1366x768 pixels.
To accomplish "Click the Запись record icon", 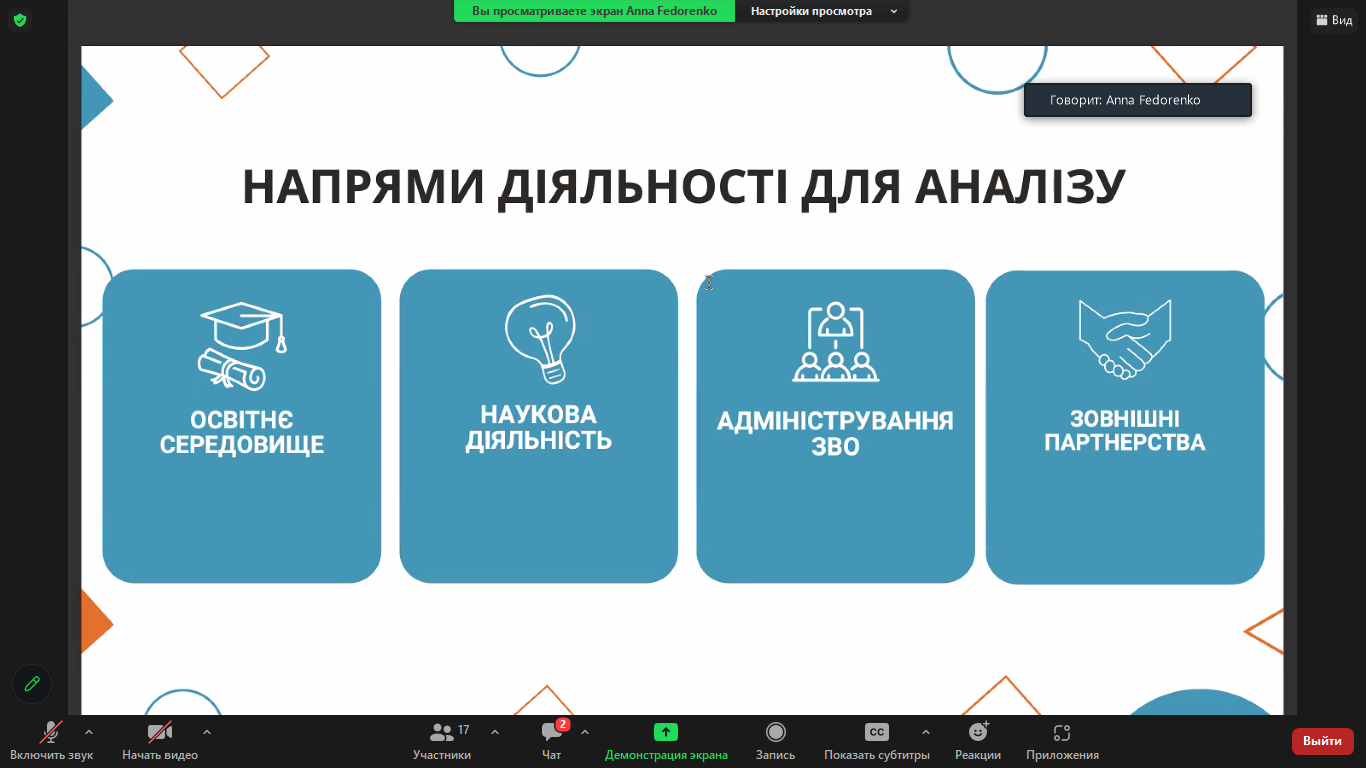I will click(776, 732).
